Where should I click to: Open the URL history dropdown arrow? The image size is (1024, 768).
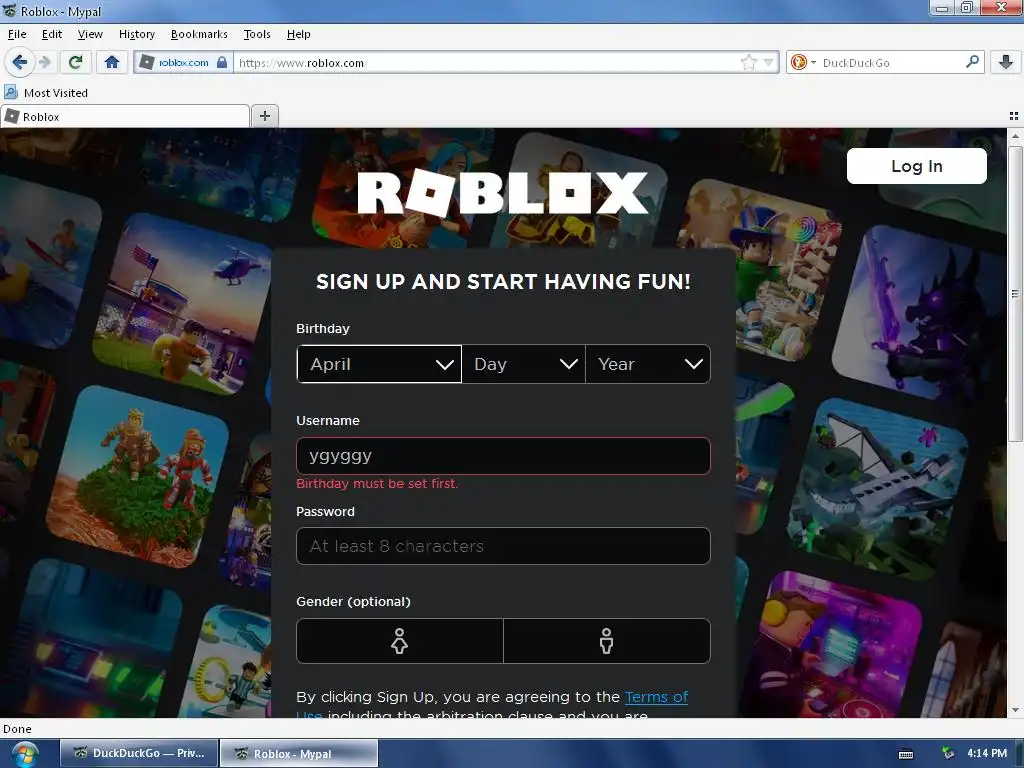[x=769, y=63]
